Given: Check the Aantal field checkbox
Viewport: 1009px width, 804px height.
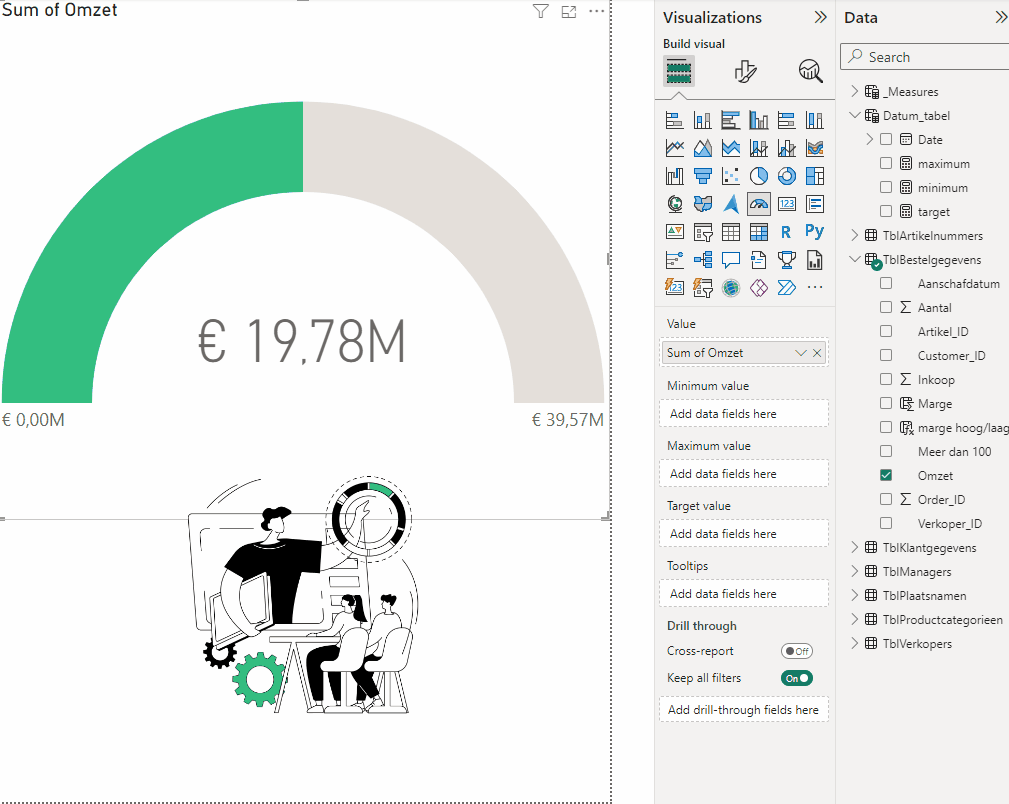Looking at the screenshot, I should pyautogui.click(x=886, y=307).
